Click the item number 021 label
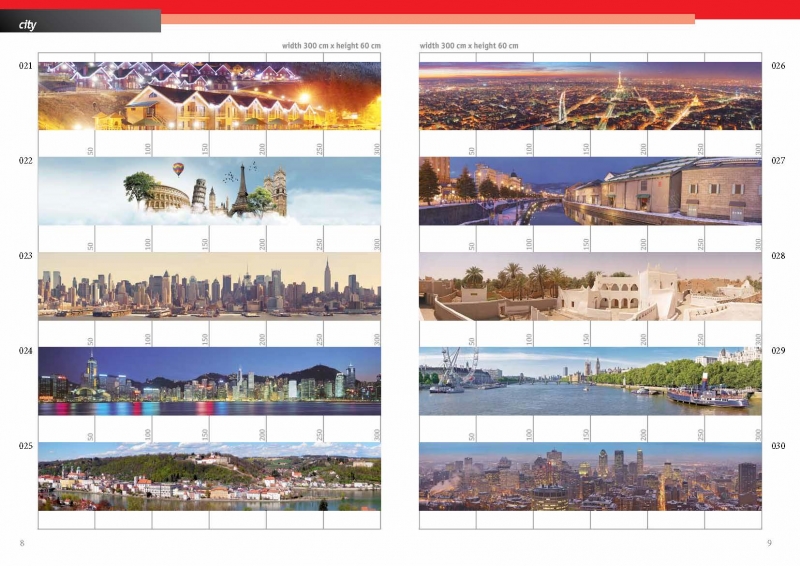The image size is (800, 566). pyautogui.click(x=25, y=66)
